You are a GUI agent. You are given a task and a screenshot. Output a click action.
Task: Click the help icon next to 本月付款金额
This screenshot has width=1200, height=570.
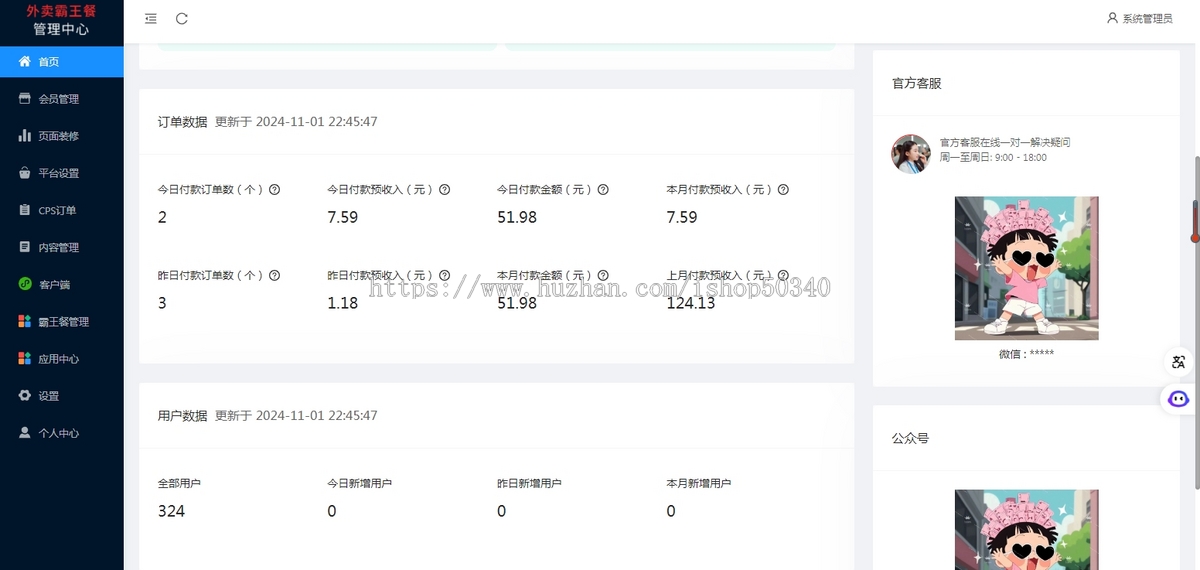click(603, 275)
